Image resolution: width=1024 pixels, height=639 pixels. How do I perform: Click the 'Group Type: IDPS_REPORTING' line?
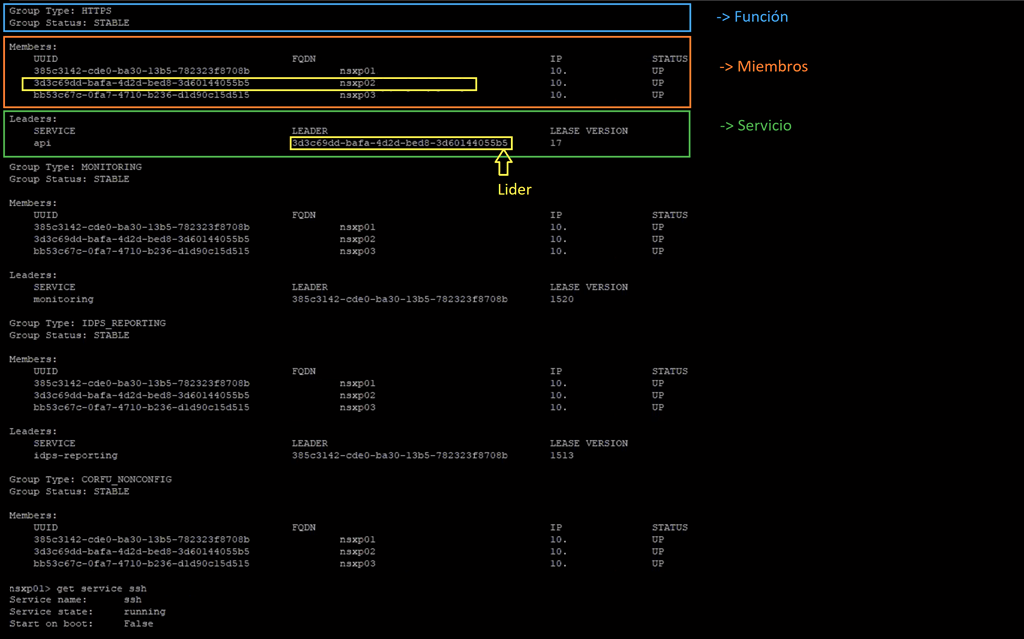pos(87,323)
